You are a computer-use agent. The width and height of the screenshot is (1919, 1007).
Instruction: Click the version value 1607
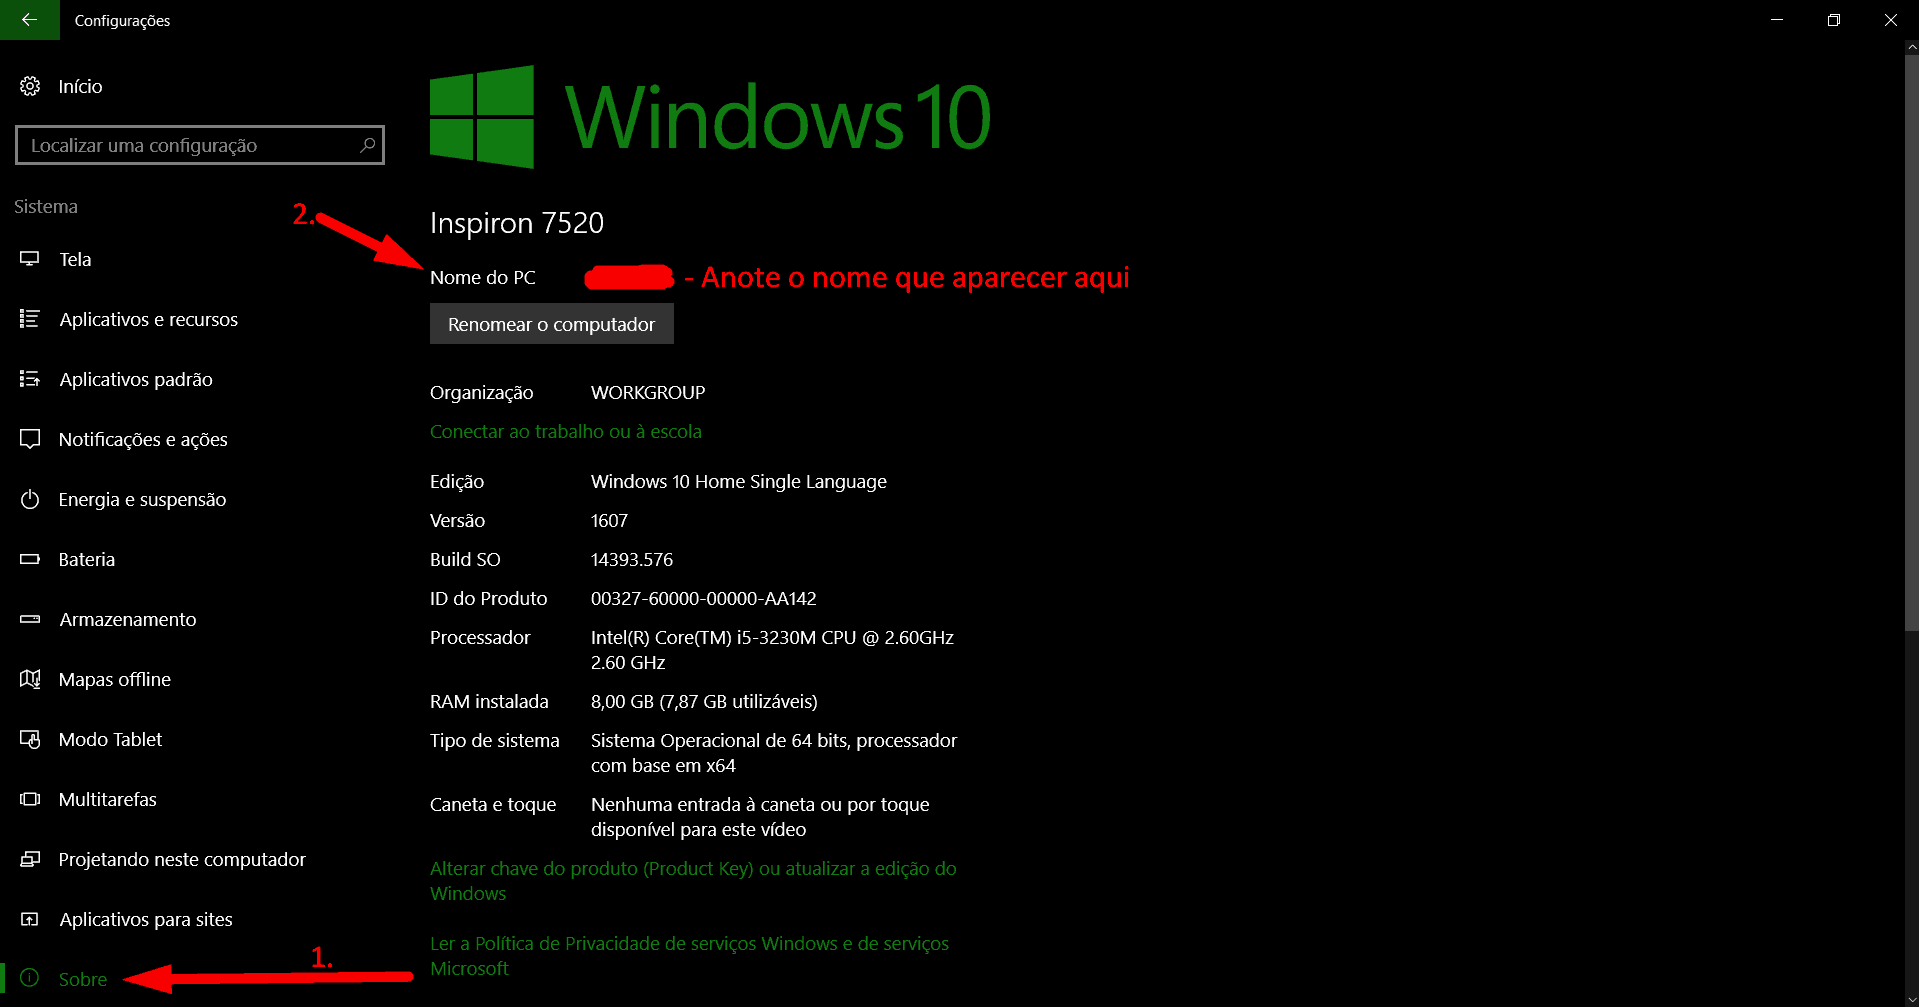point(609,521)
